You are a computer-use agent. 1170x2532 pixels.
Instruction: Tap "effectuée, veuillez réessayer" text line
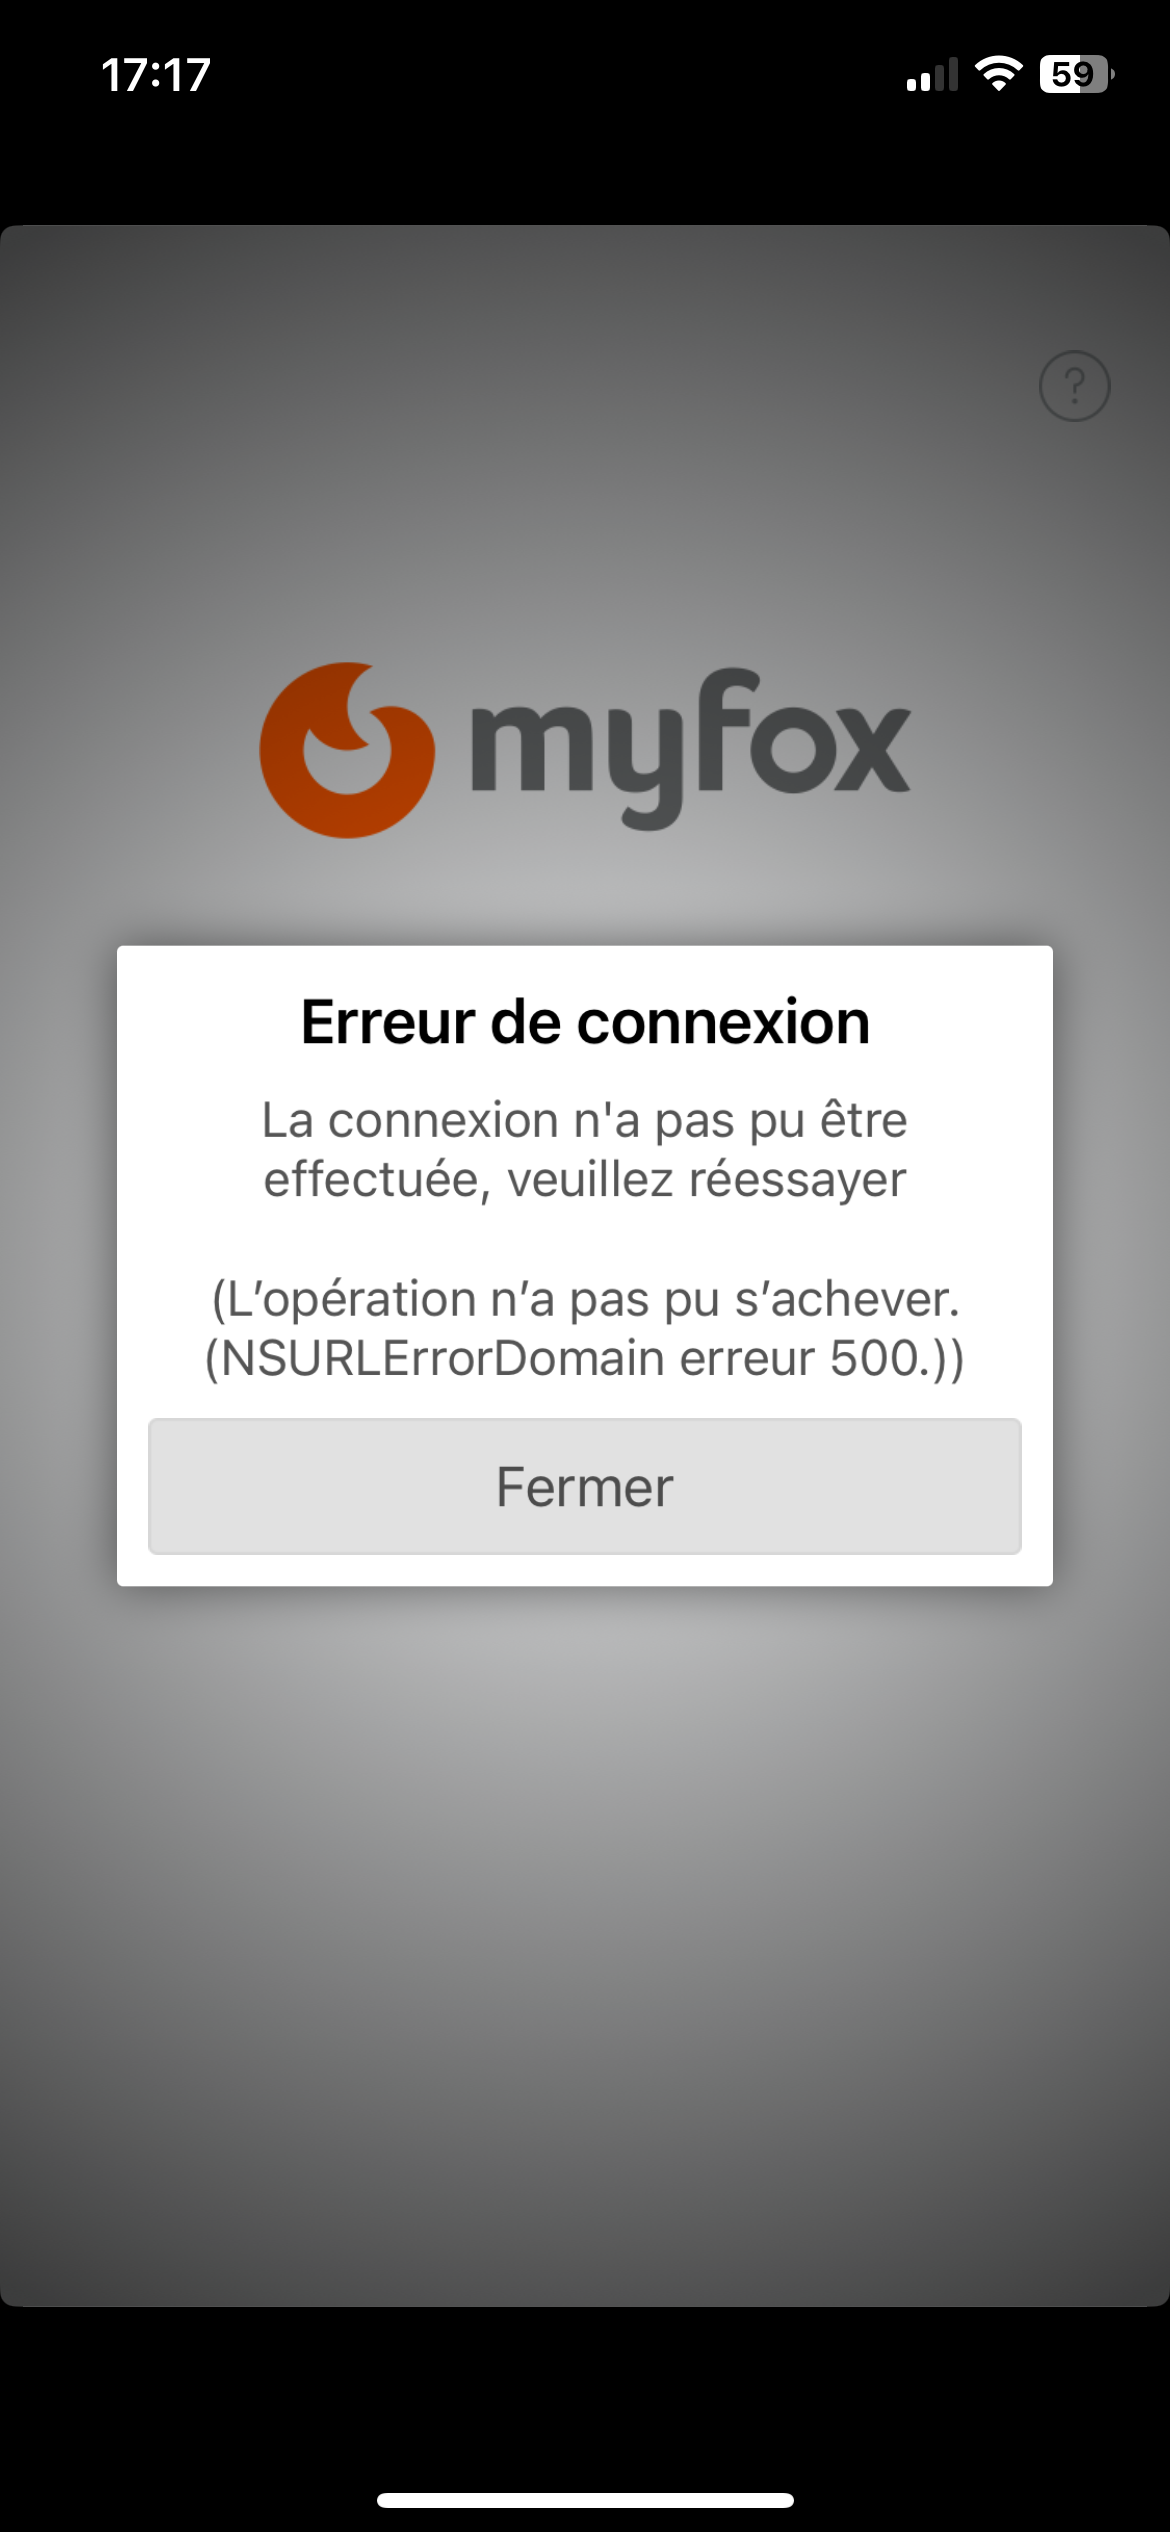[x=585, y=1180]
